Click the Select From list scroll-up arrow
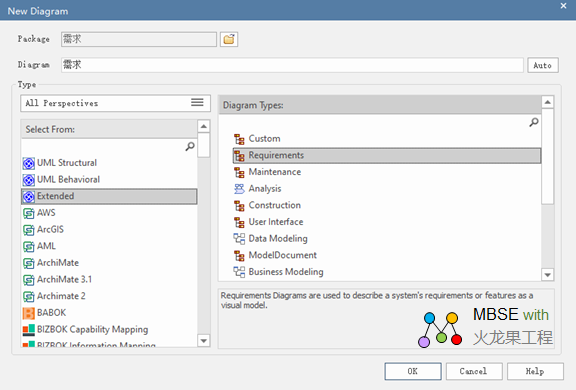Screen dimensions: 576x390 pyautogui.click(x=204, y=126)
